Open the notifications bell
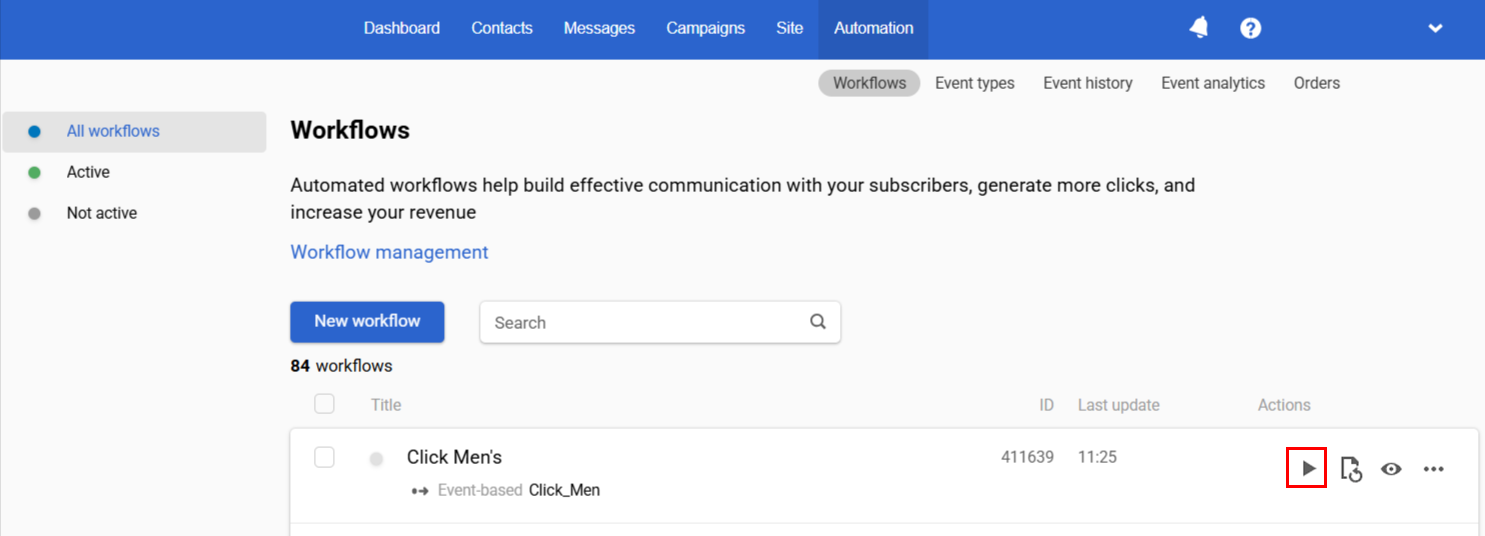 (x=1199, y=28)
